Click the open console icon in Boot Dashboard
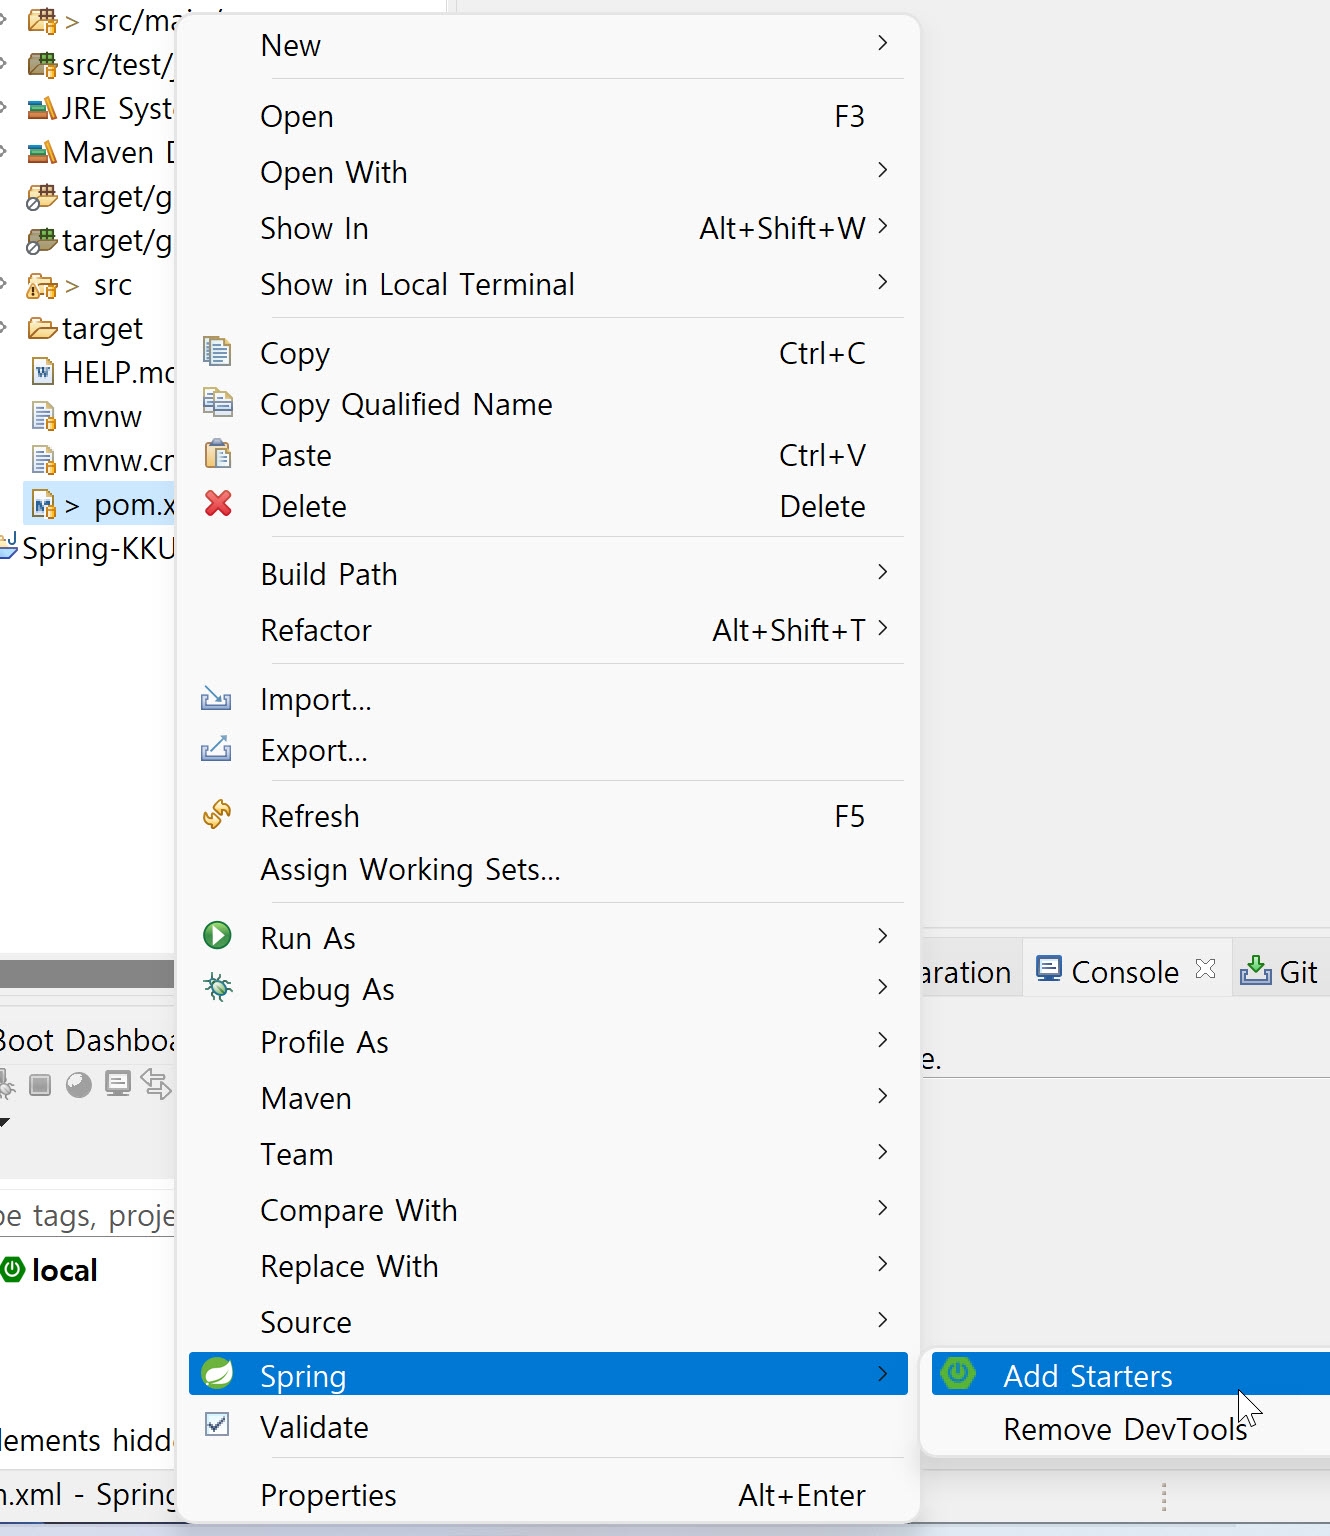The image size is (1330, 1536). point(118,1084)
